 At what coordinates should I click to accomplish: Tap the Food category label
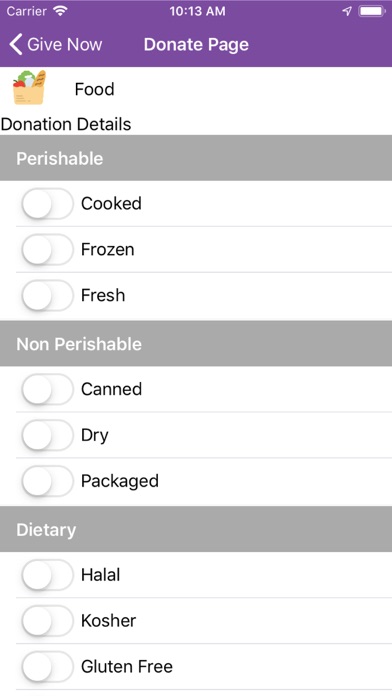tap(95, 89)
